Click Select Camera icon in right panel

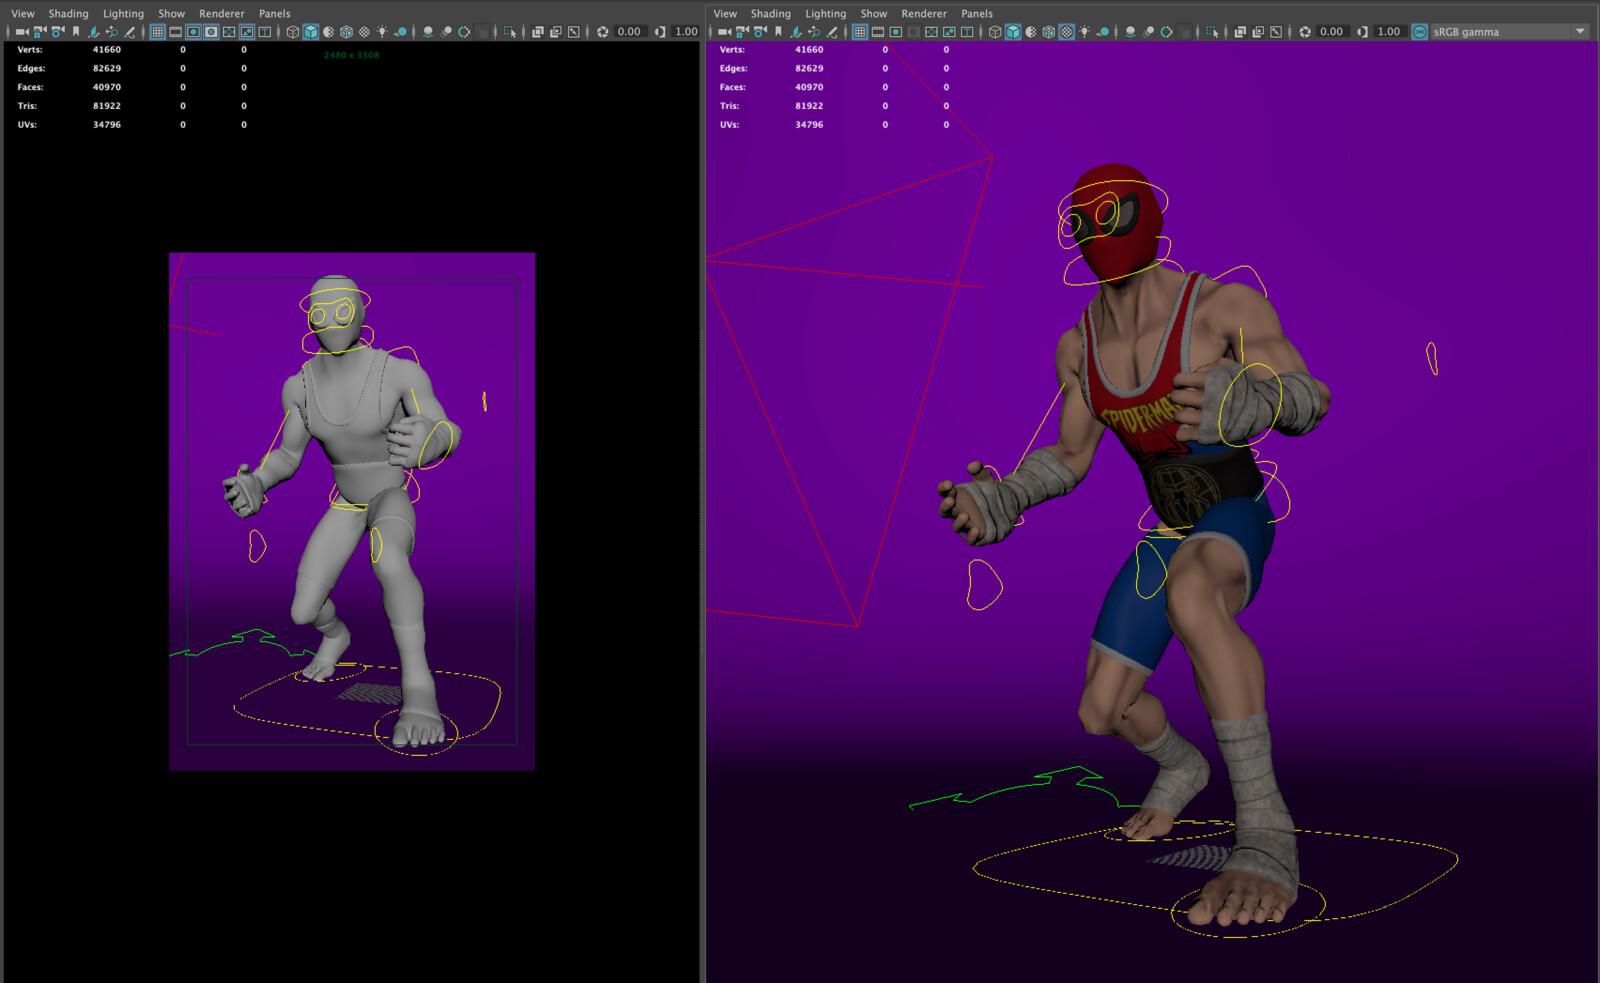click(x=724, y=32)
